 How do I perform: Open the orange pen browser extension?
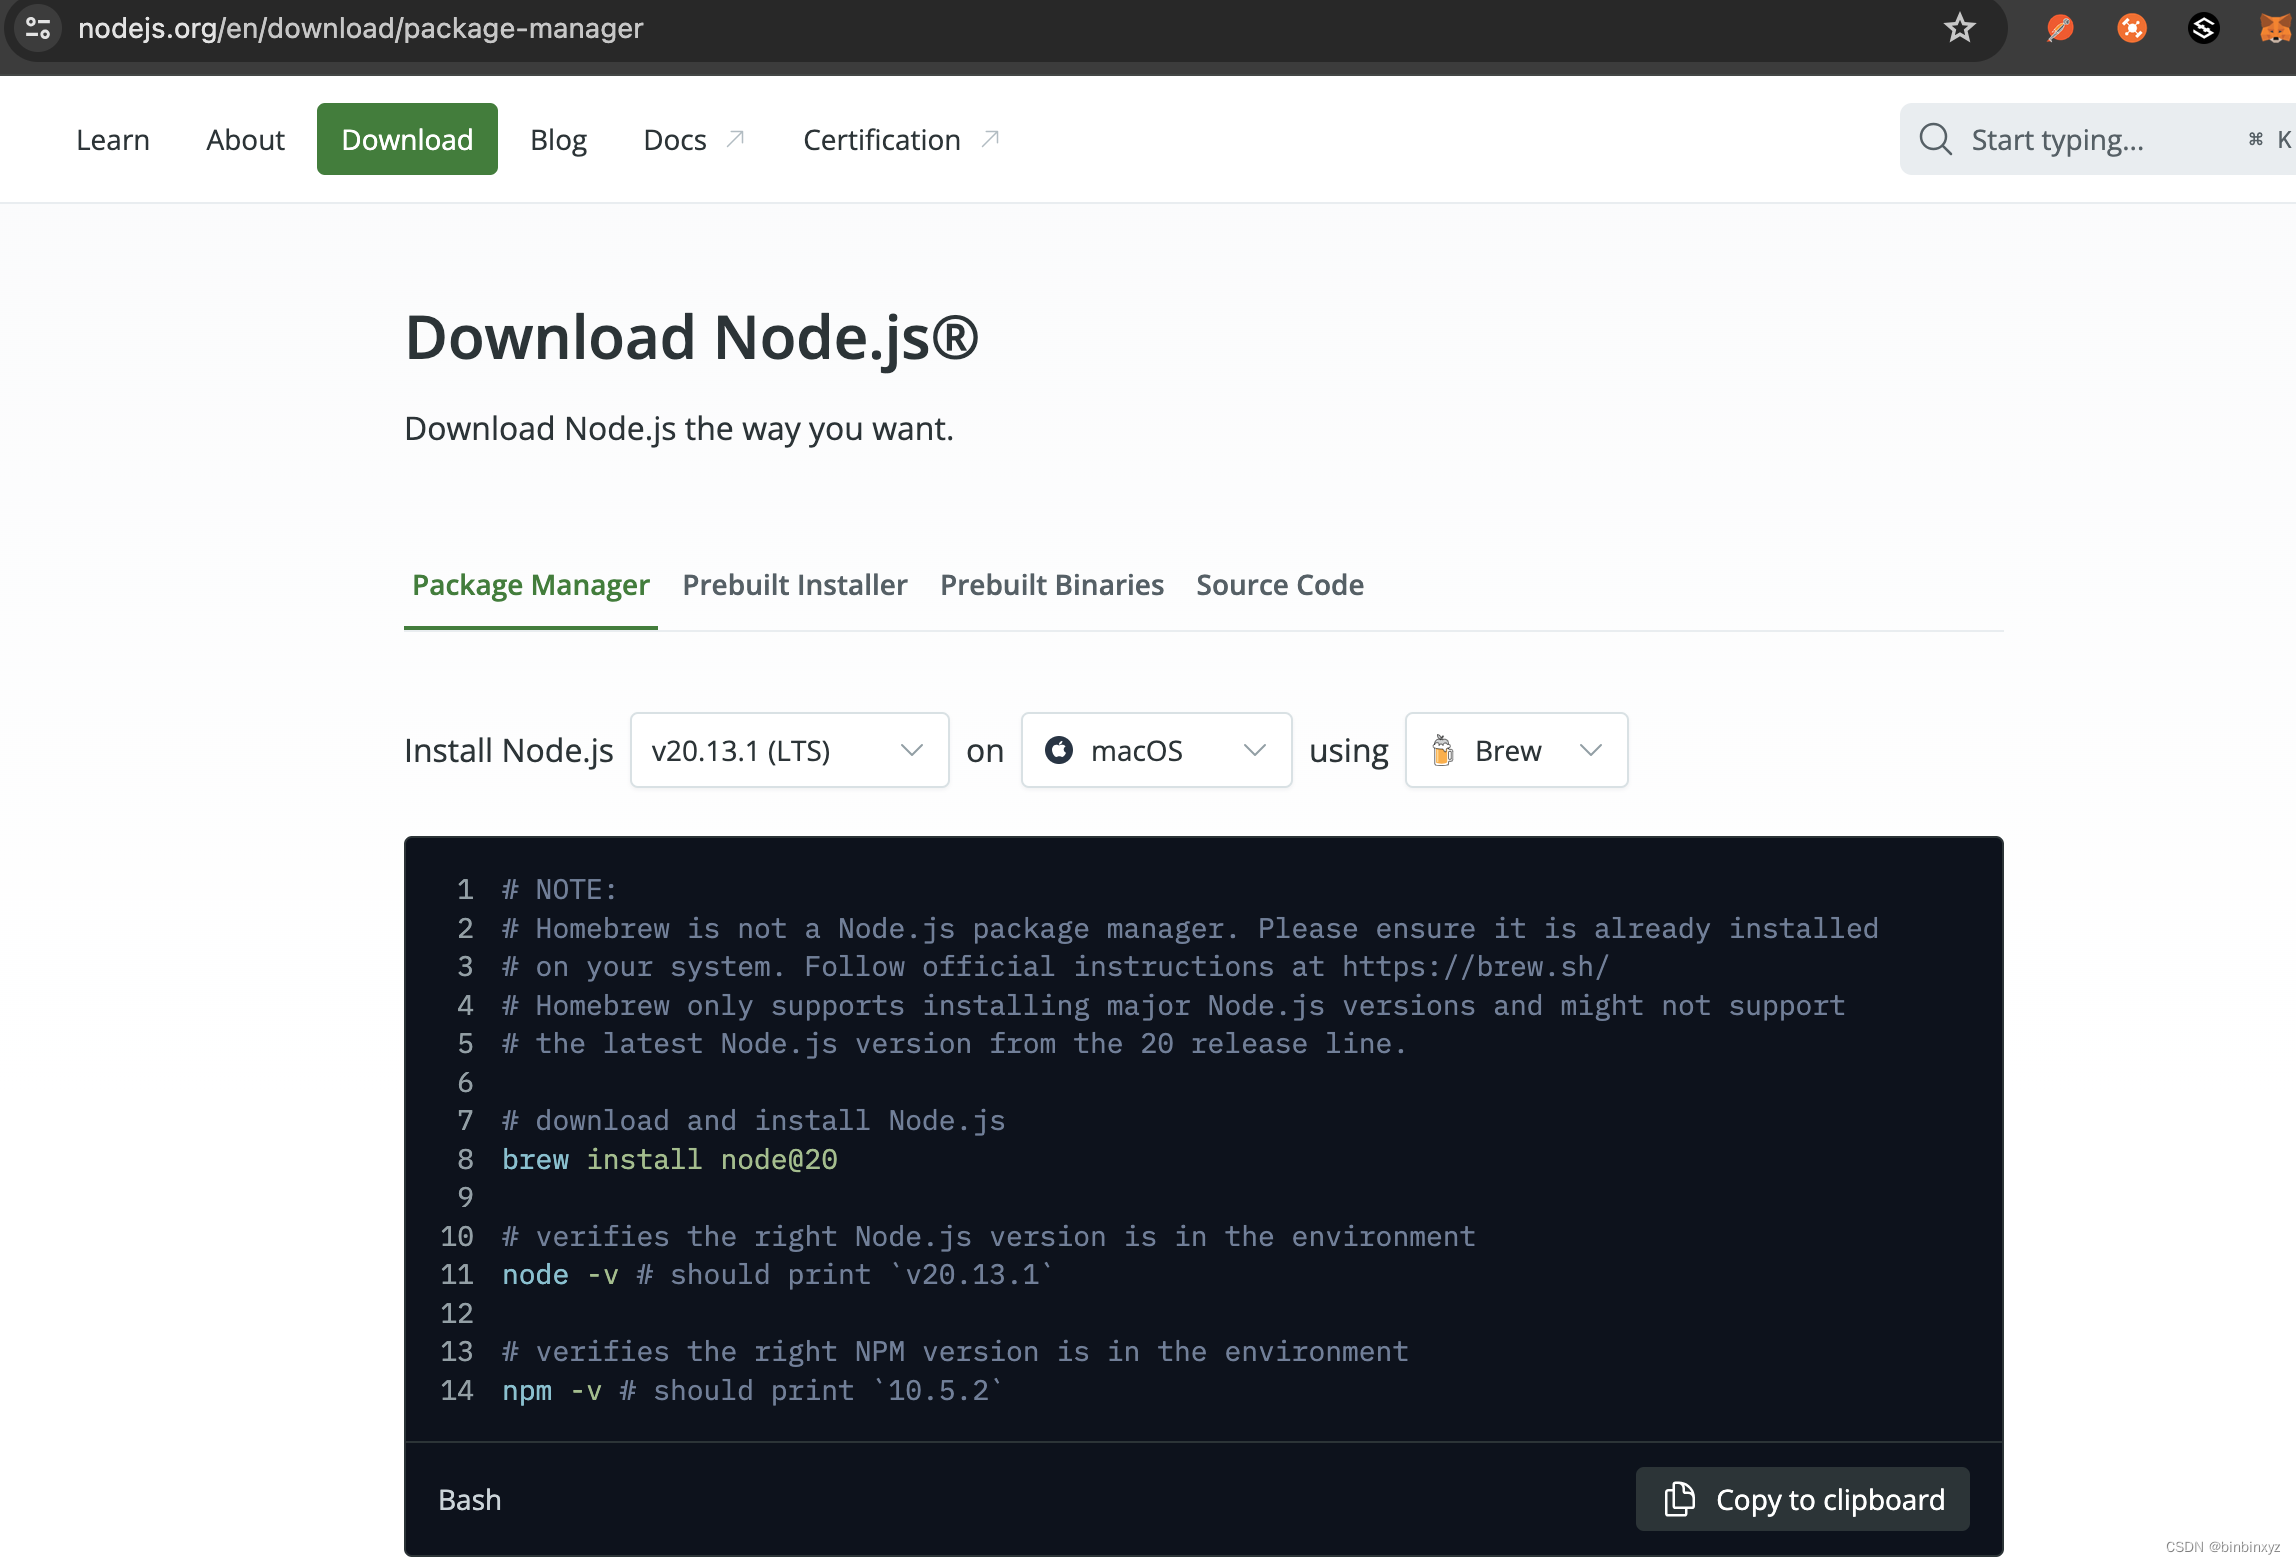click(x=2060, y=28)
